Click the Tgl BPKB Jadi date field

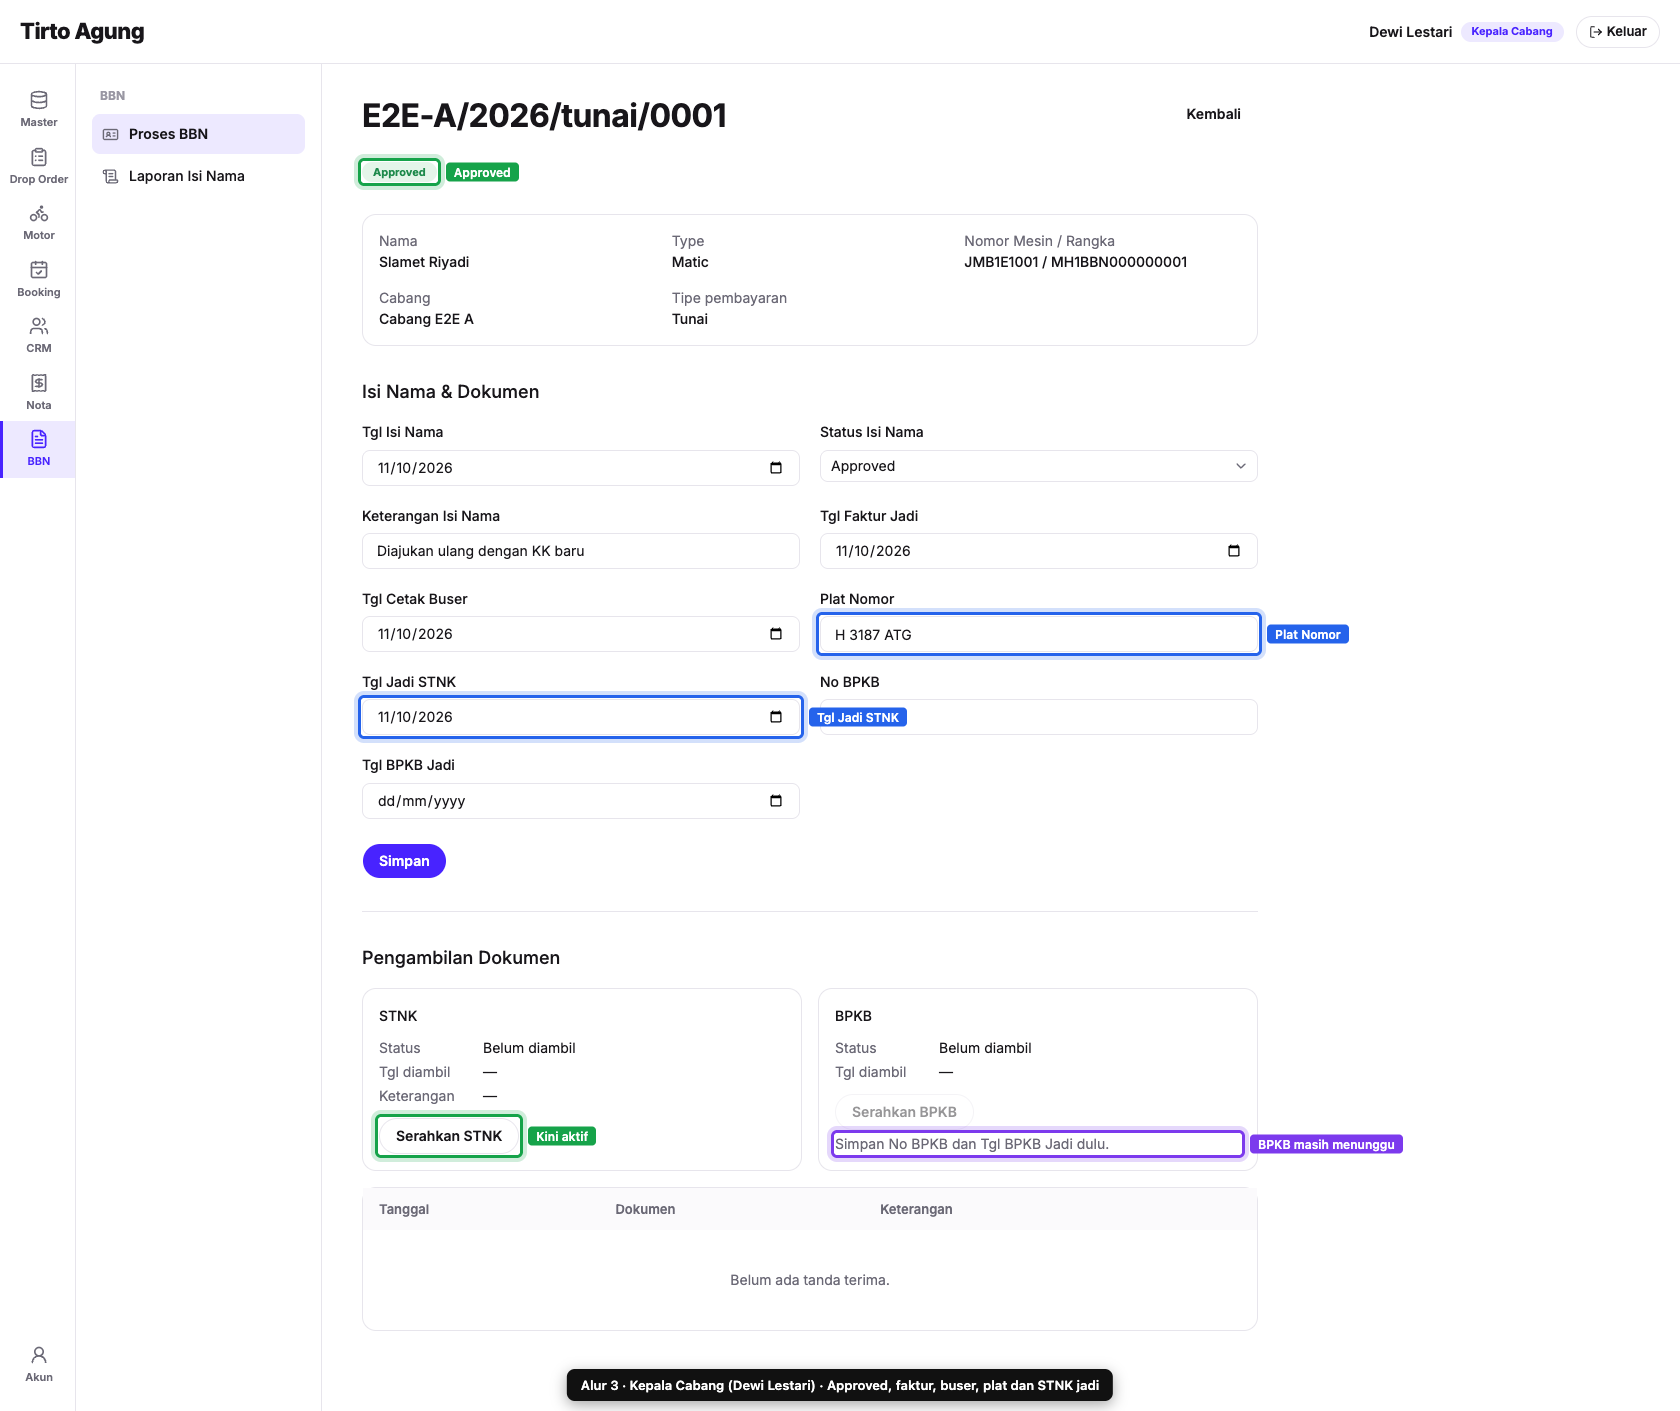[580, 801]
